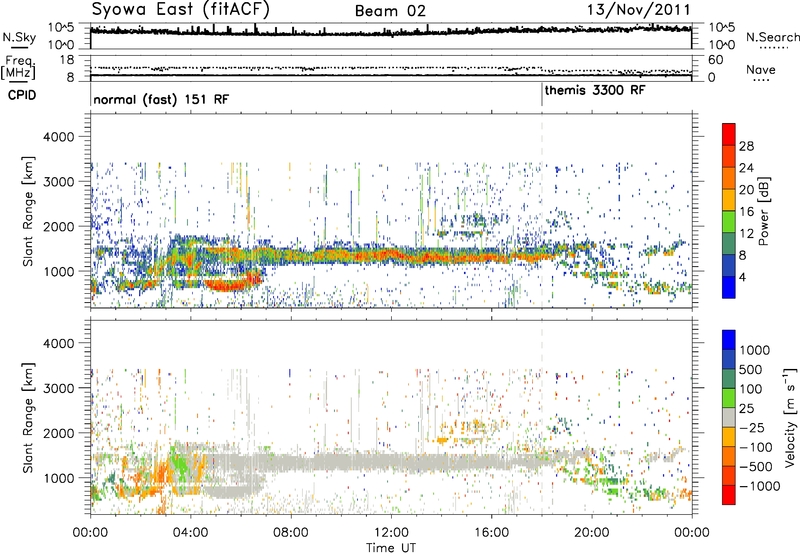The width and height of the screenshot is (800, 554).
Task: Click the '28' Power colorbar label
Action: 746,146
